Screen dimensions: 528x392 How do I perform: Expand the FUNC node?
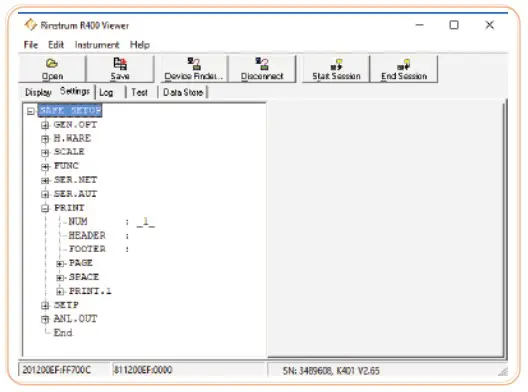coord(45,166)
